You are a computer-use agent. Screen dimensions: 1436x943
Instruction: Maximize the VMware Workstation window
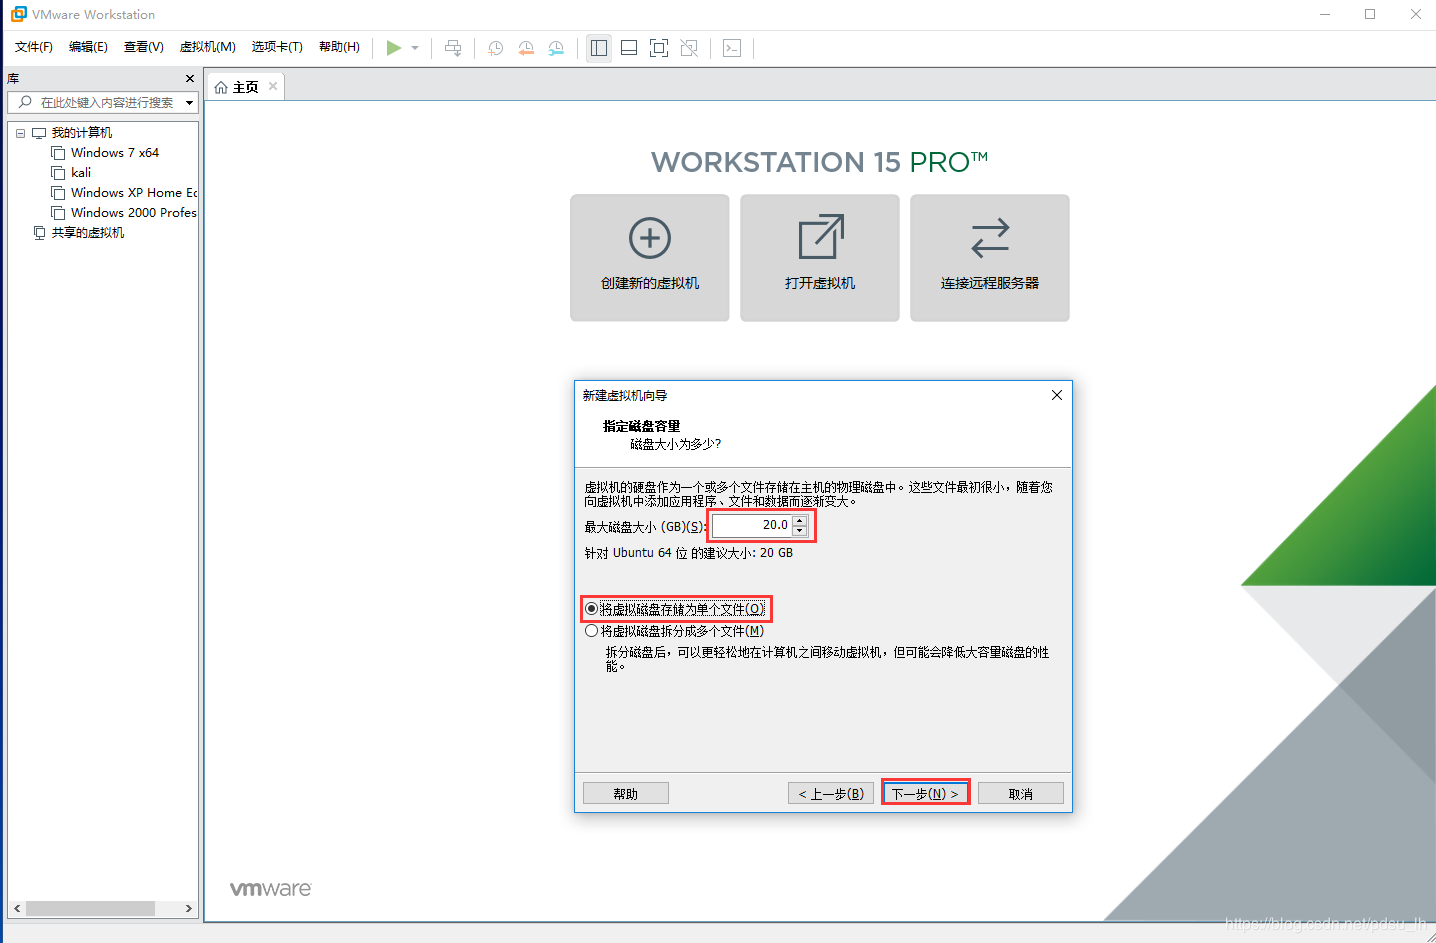pos(1370,14)
